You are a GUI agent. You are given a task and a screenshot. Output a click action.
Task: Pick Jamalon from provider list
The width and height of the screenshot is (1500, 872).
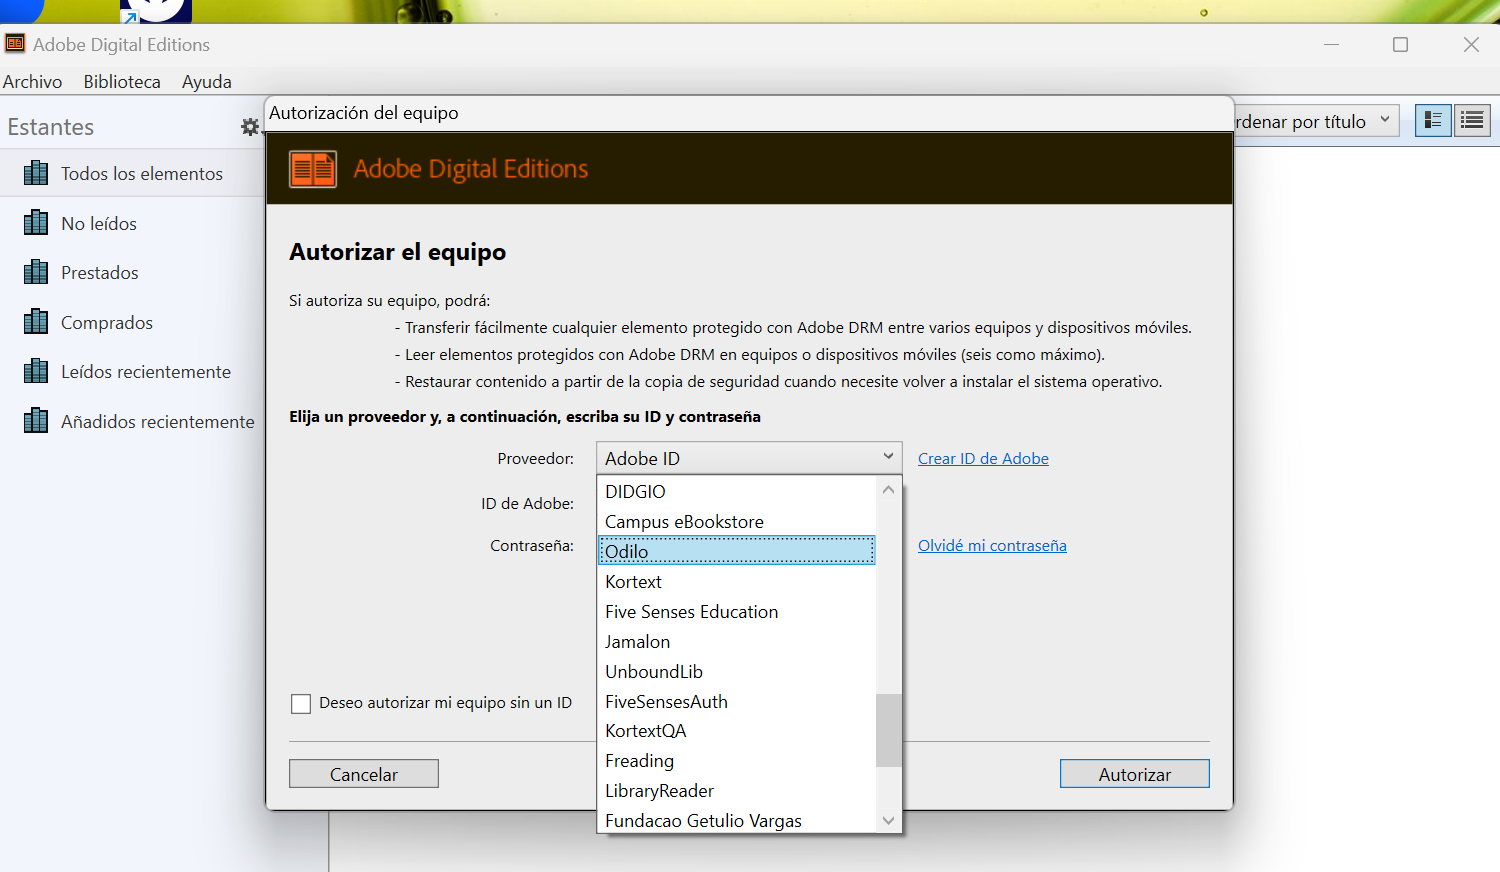tap(737, 641)
